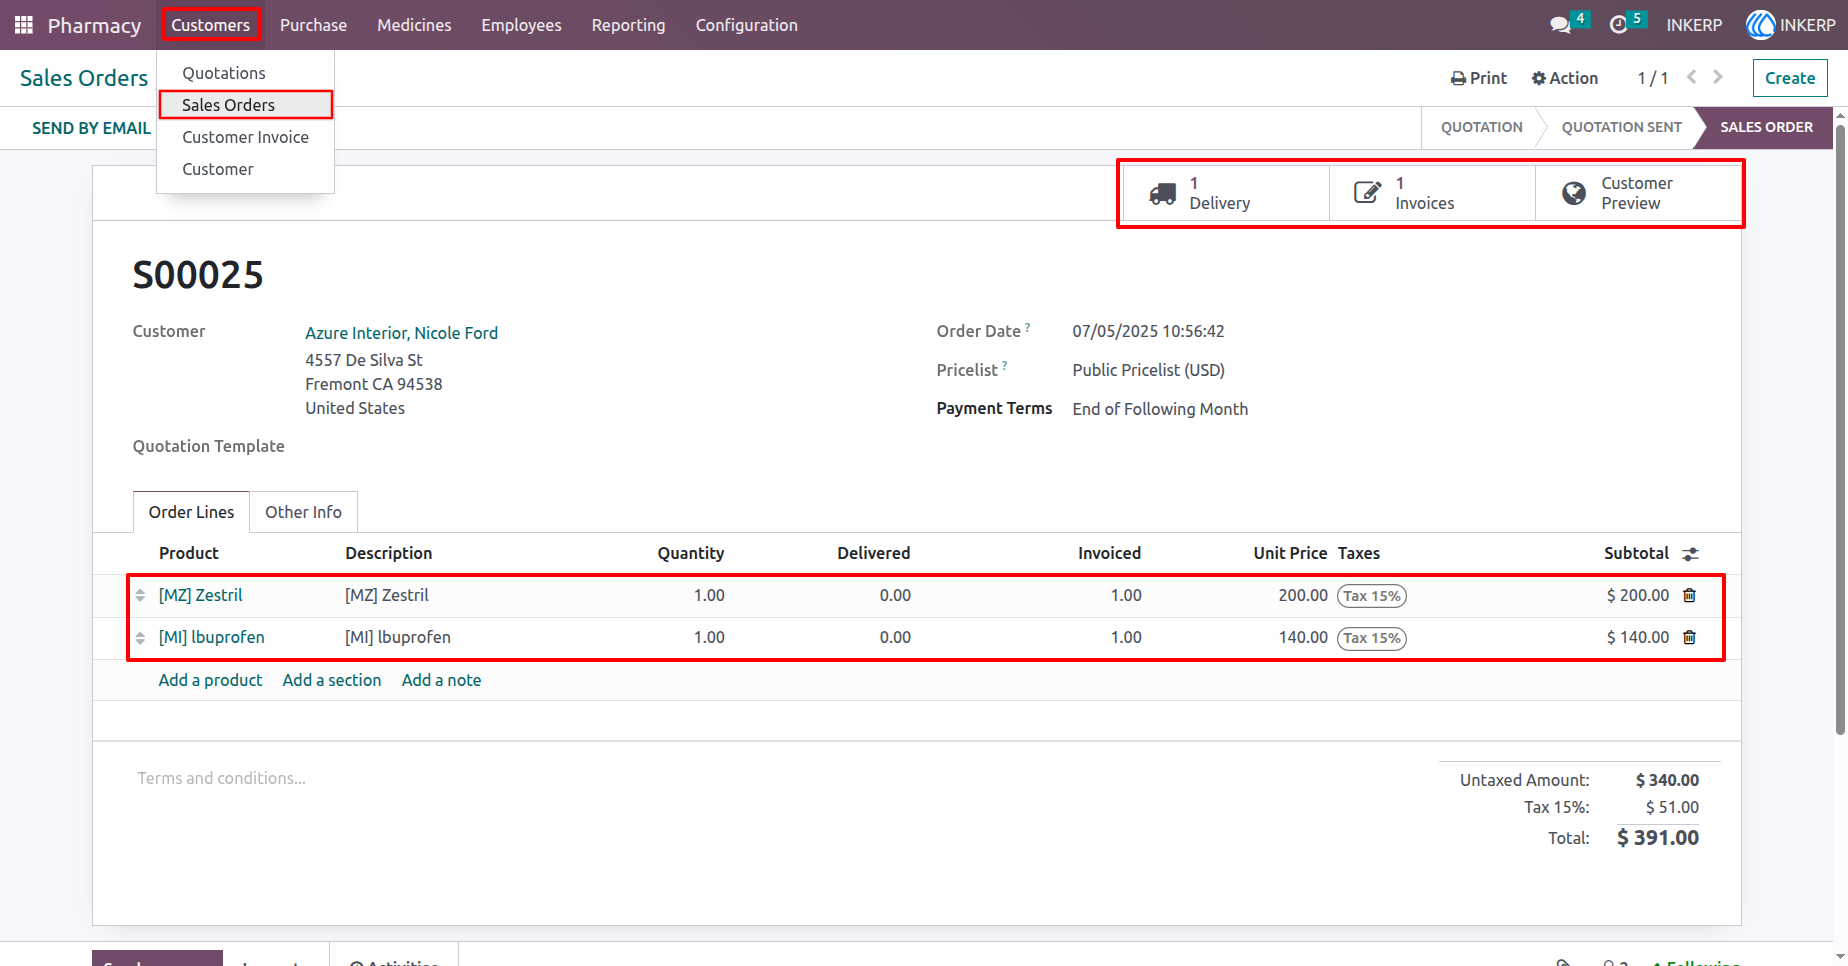
Task: Open the Reporting menu
Action: tap(628, 25)
